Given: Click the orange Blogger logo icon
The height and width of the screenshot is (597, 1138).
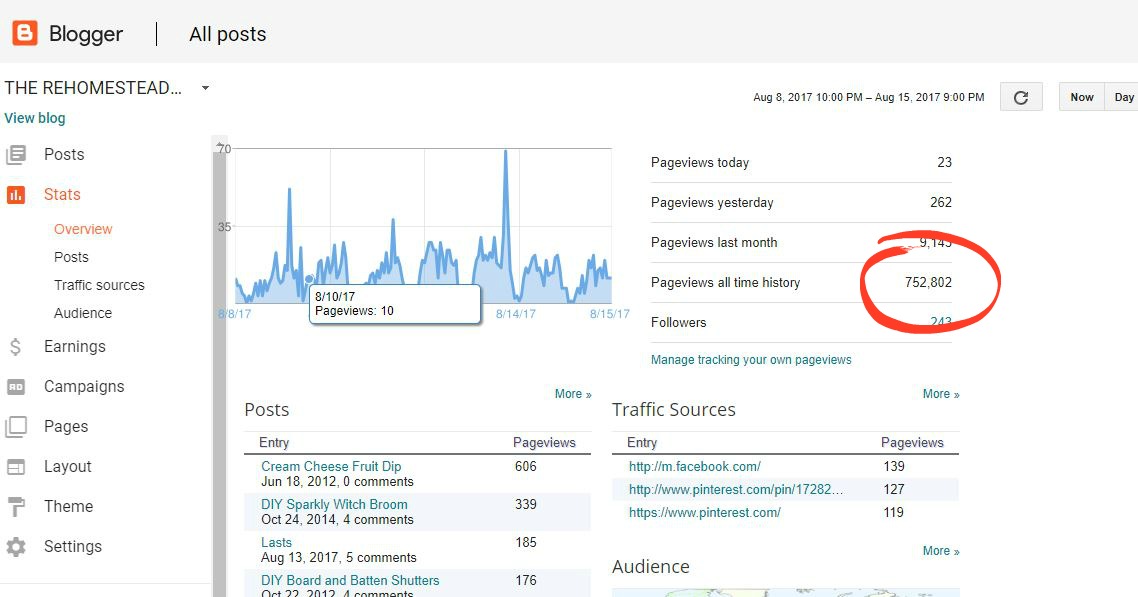Looking at the screenshot, I should pos(25,33).
